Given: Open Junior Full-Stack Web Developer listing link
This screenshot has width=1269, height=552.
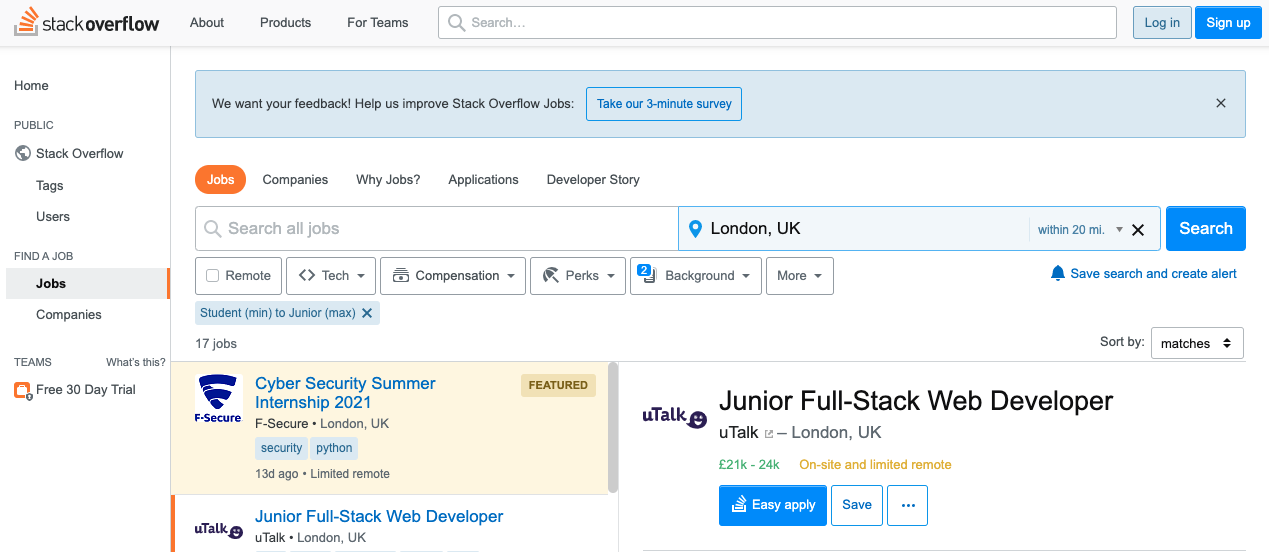Looking at the screenshot, I should coord(379,517).
